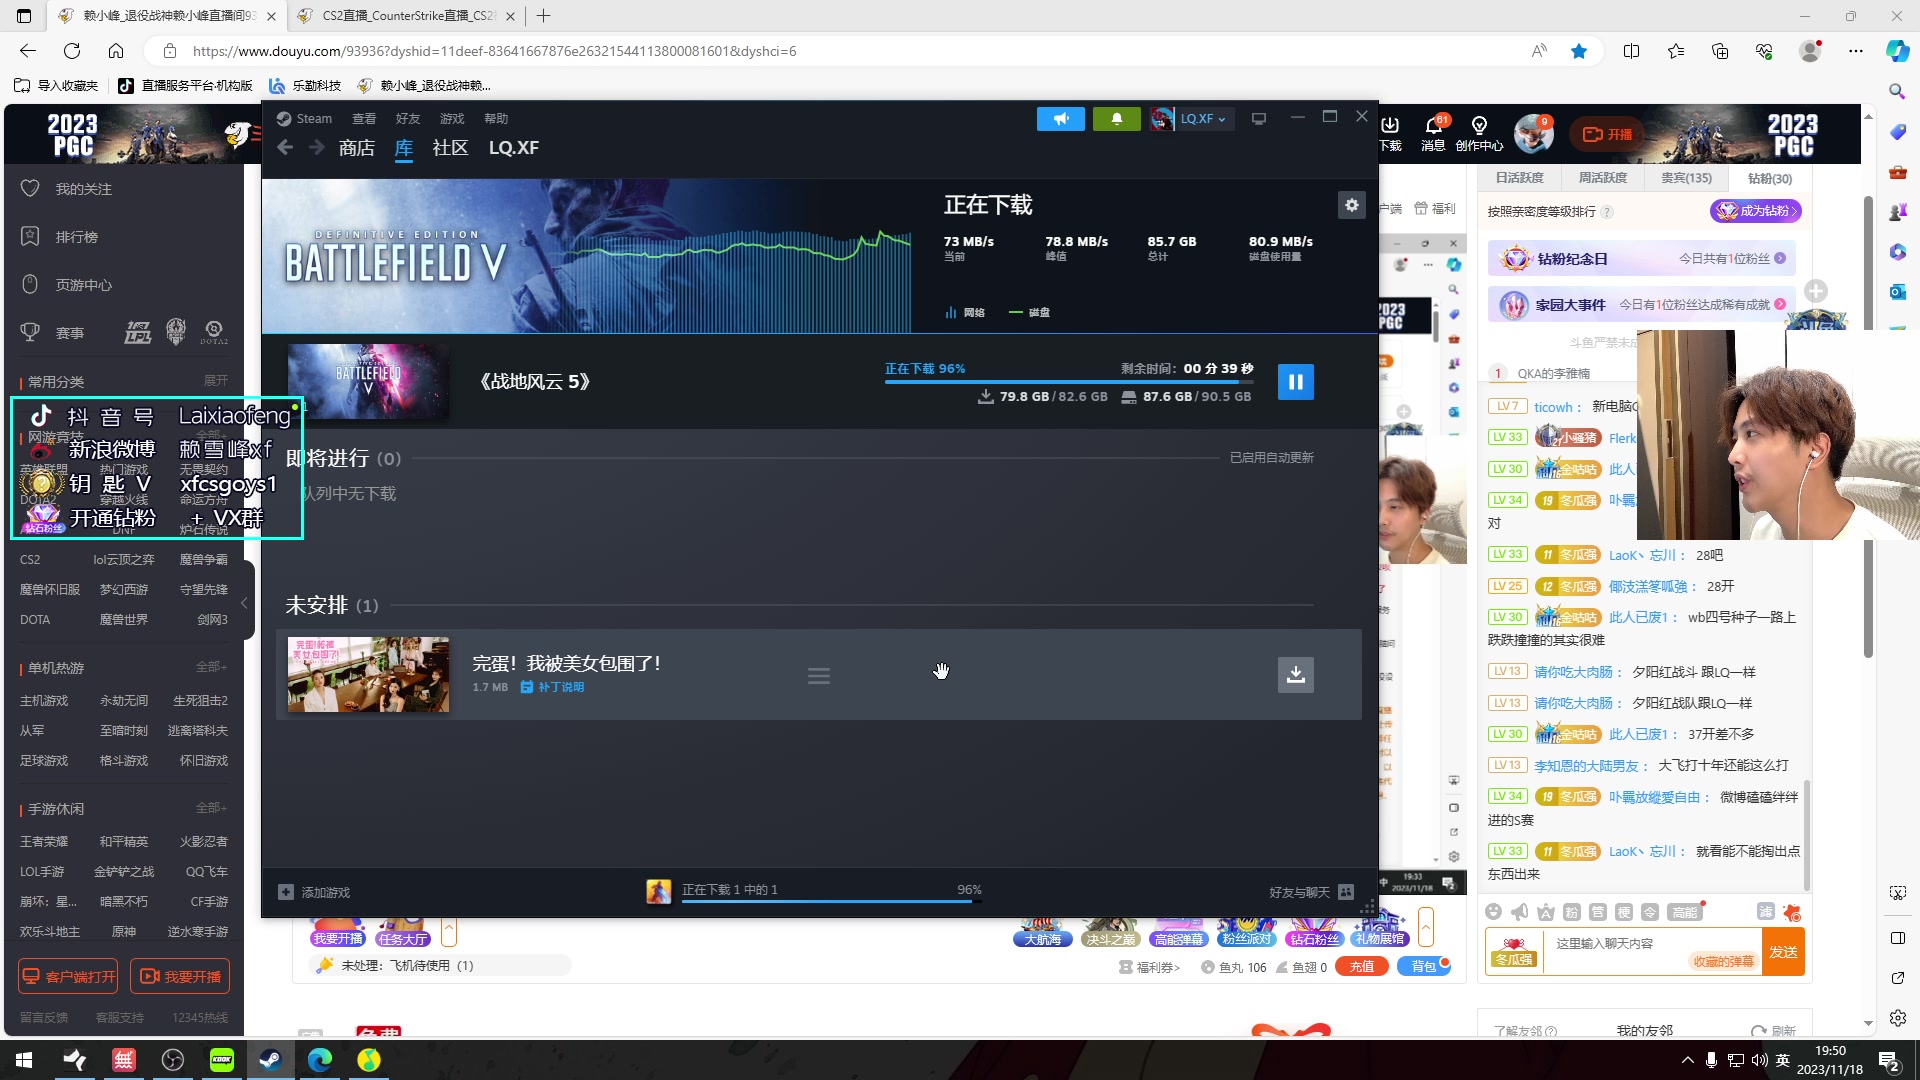Toggle the microphone icon in system tray
The image size is (1920, 1080).
pos(1711,1060)
